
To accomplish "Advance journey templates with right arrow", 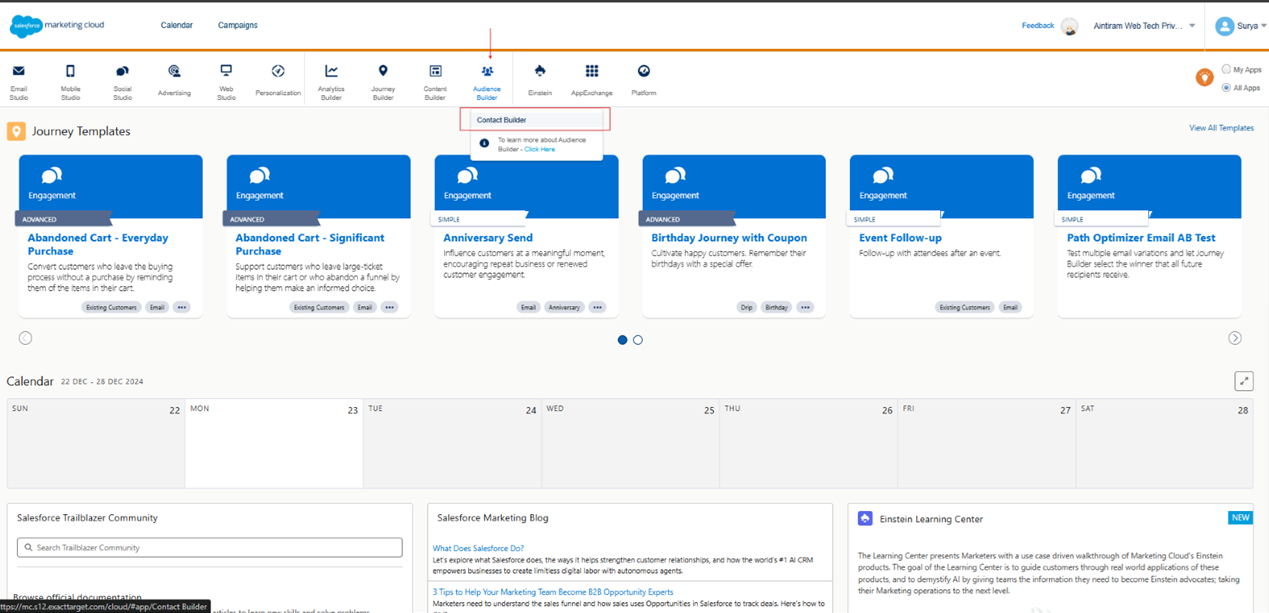I will point(1235,338).
